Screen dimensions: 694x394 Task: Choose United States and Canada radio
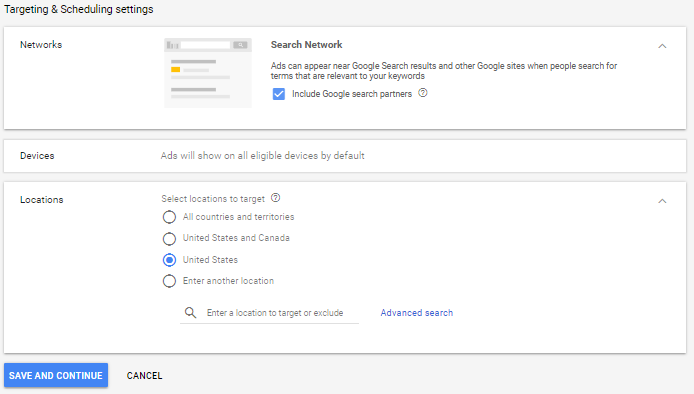[169, 239]
